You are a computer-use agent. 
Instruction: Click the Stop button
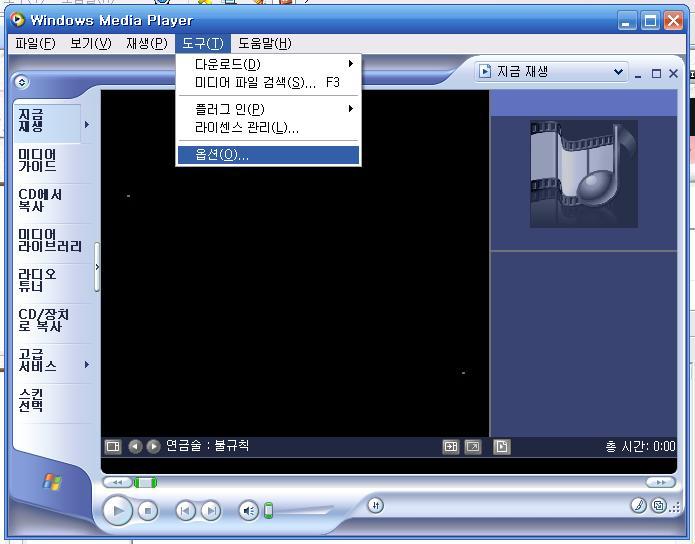pos(148,511)
